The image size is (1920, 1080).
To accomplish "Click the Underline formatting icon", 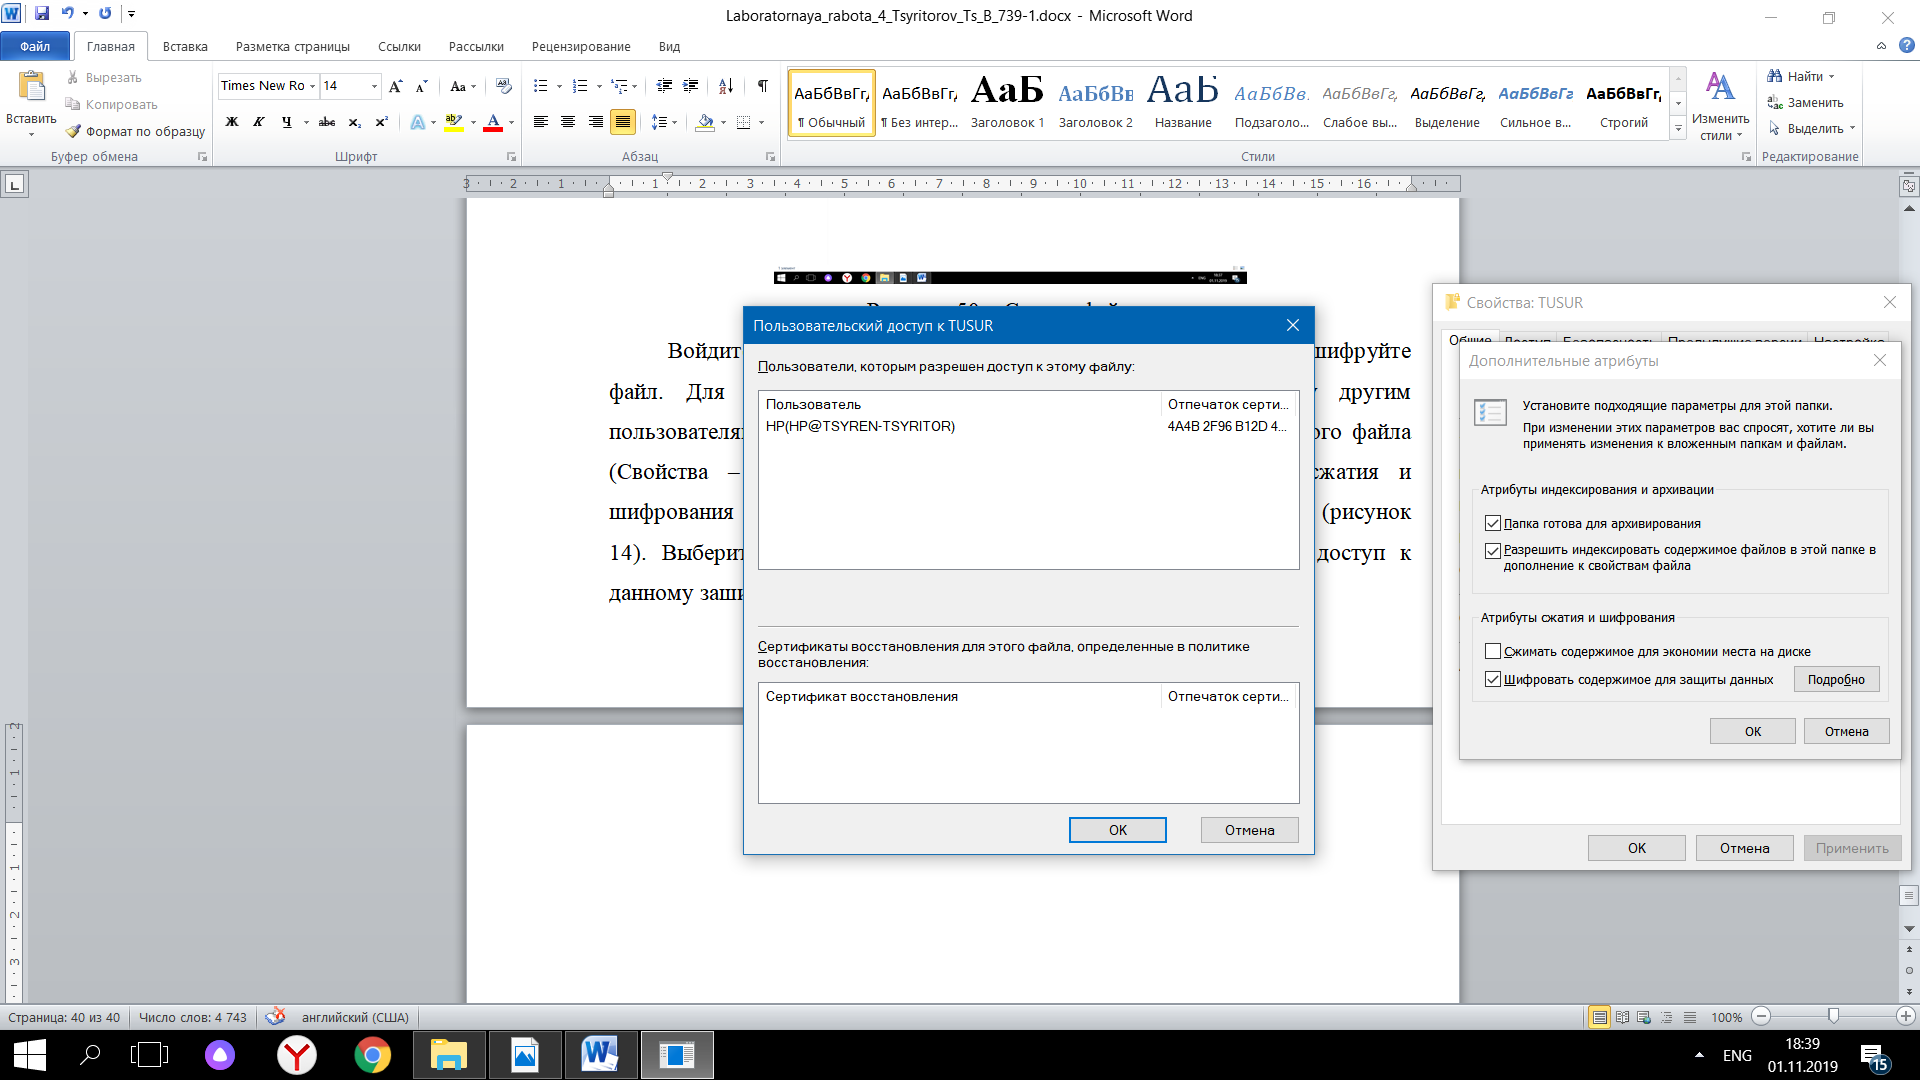I will click(x=287, y=122).
